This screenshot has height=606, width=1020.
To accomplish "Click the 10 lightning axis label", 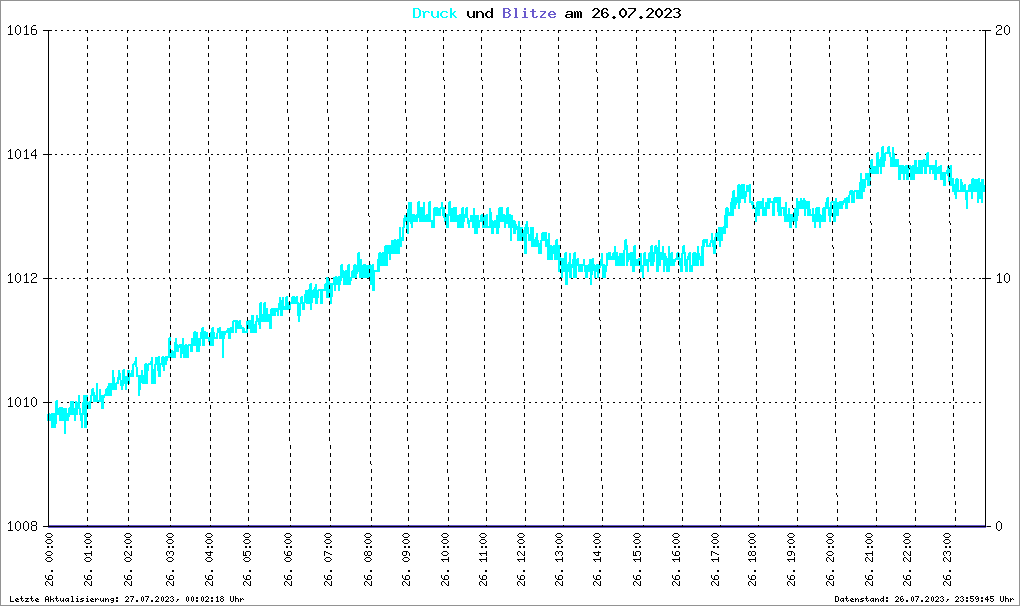I will click(1003, 278).
